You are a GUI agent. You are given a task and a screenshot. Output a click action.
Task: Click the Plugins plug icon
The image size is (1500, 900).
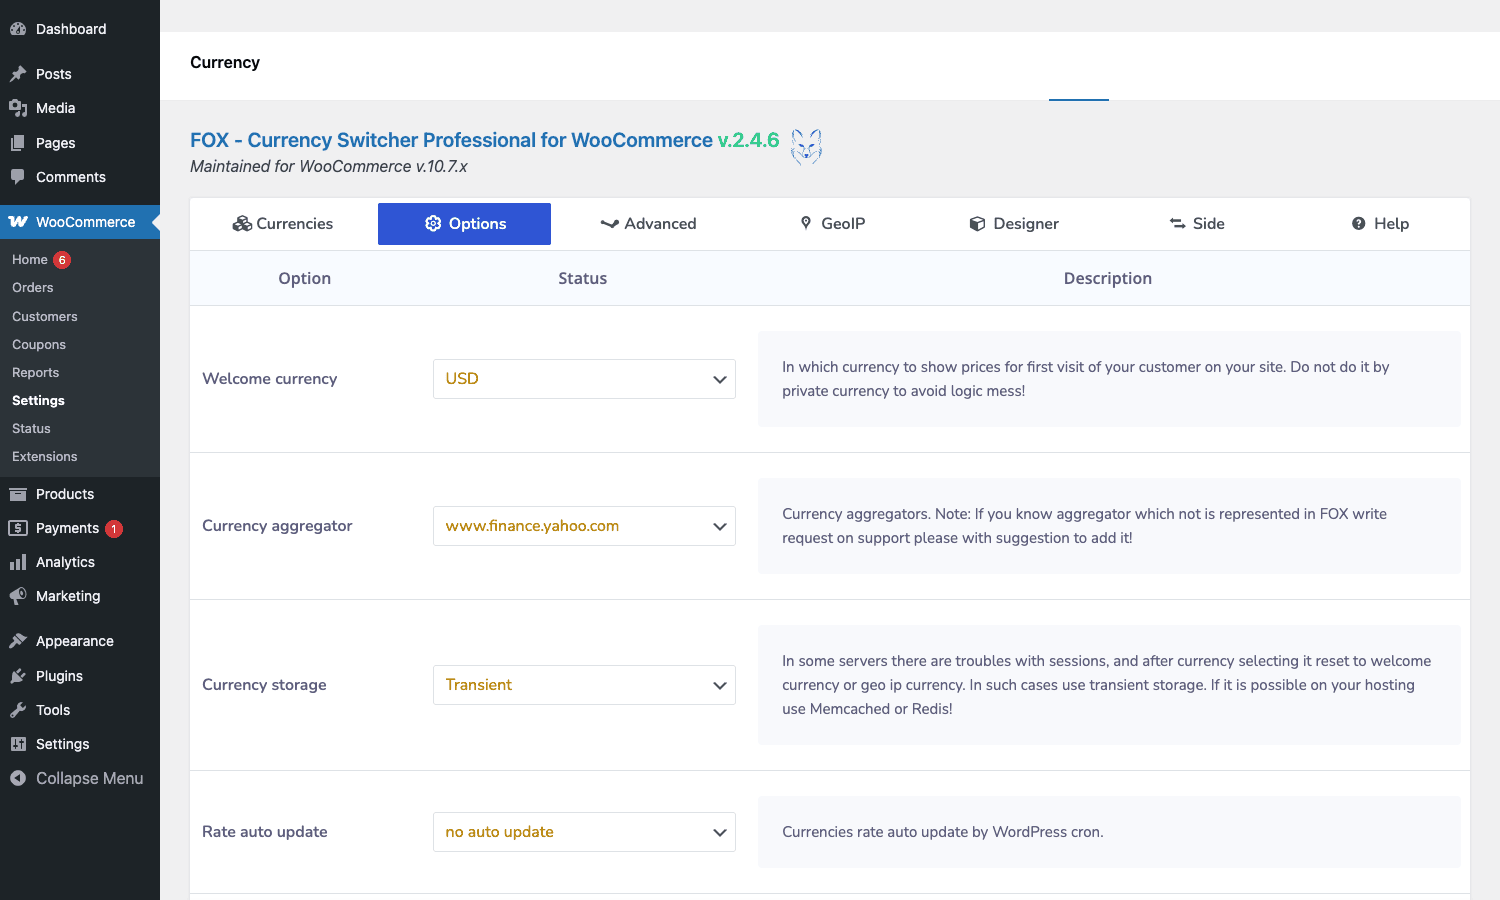tap(18, 676)
